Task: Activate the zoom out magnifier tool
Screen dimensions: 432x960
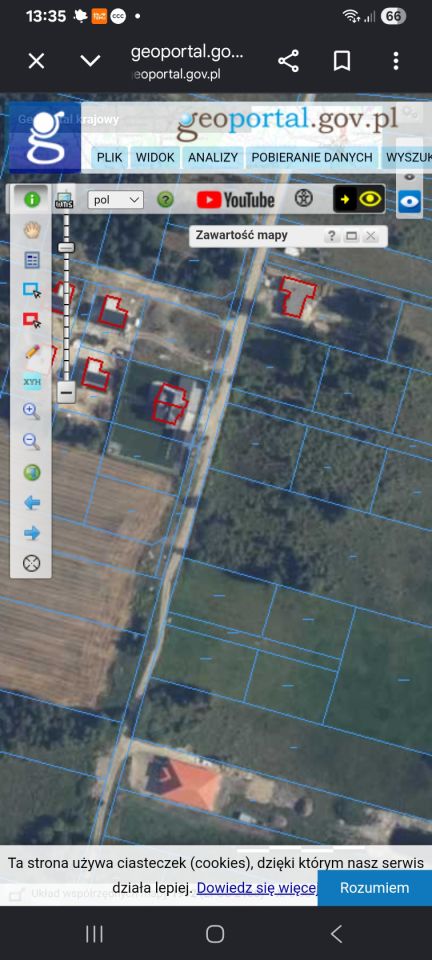Action: (x=31, y=441)
